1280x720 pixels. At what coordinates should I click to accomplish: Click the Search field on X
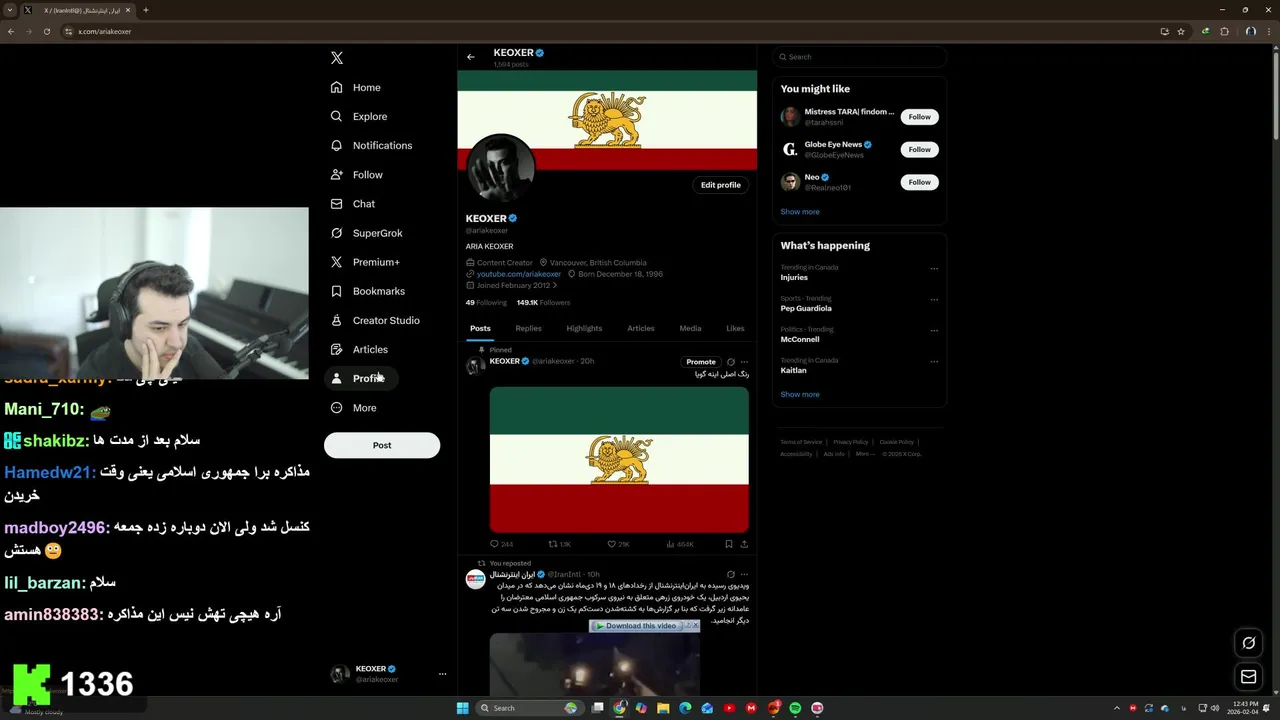pos(859,57)
